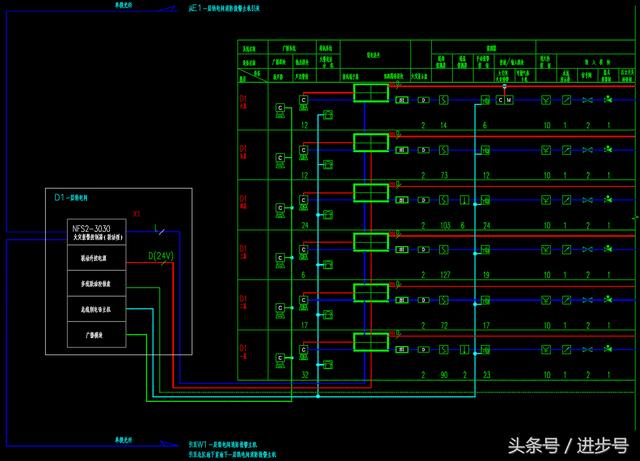Select the cyan D1 cabinet title text

[x=71, y=198]
